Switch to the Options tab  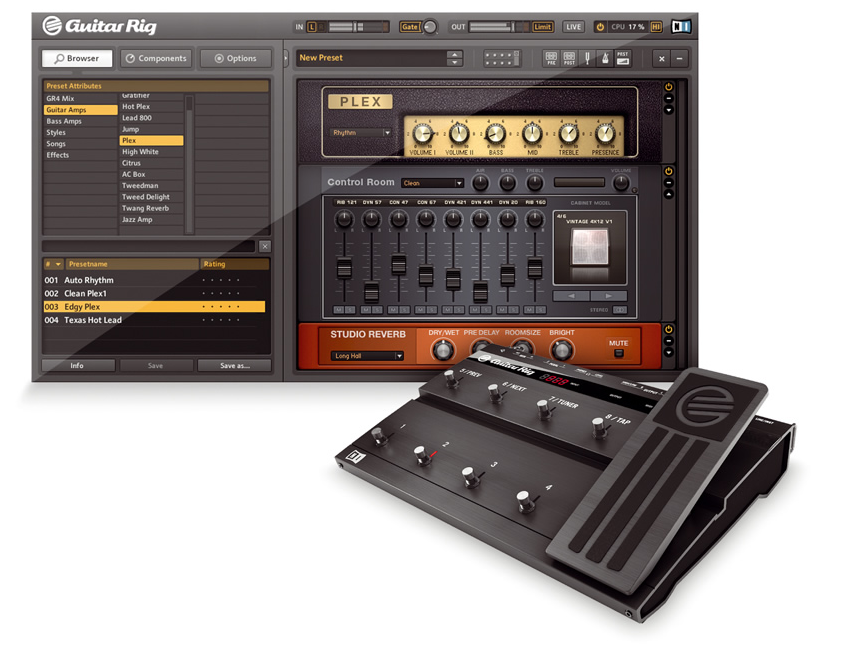(x=236, y=58)
